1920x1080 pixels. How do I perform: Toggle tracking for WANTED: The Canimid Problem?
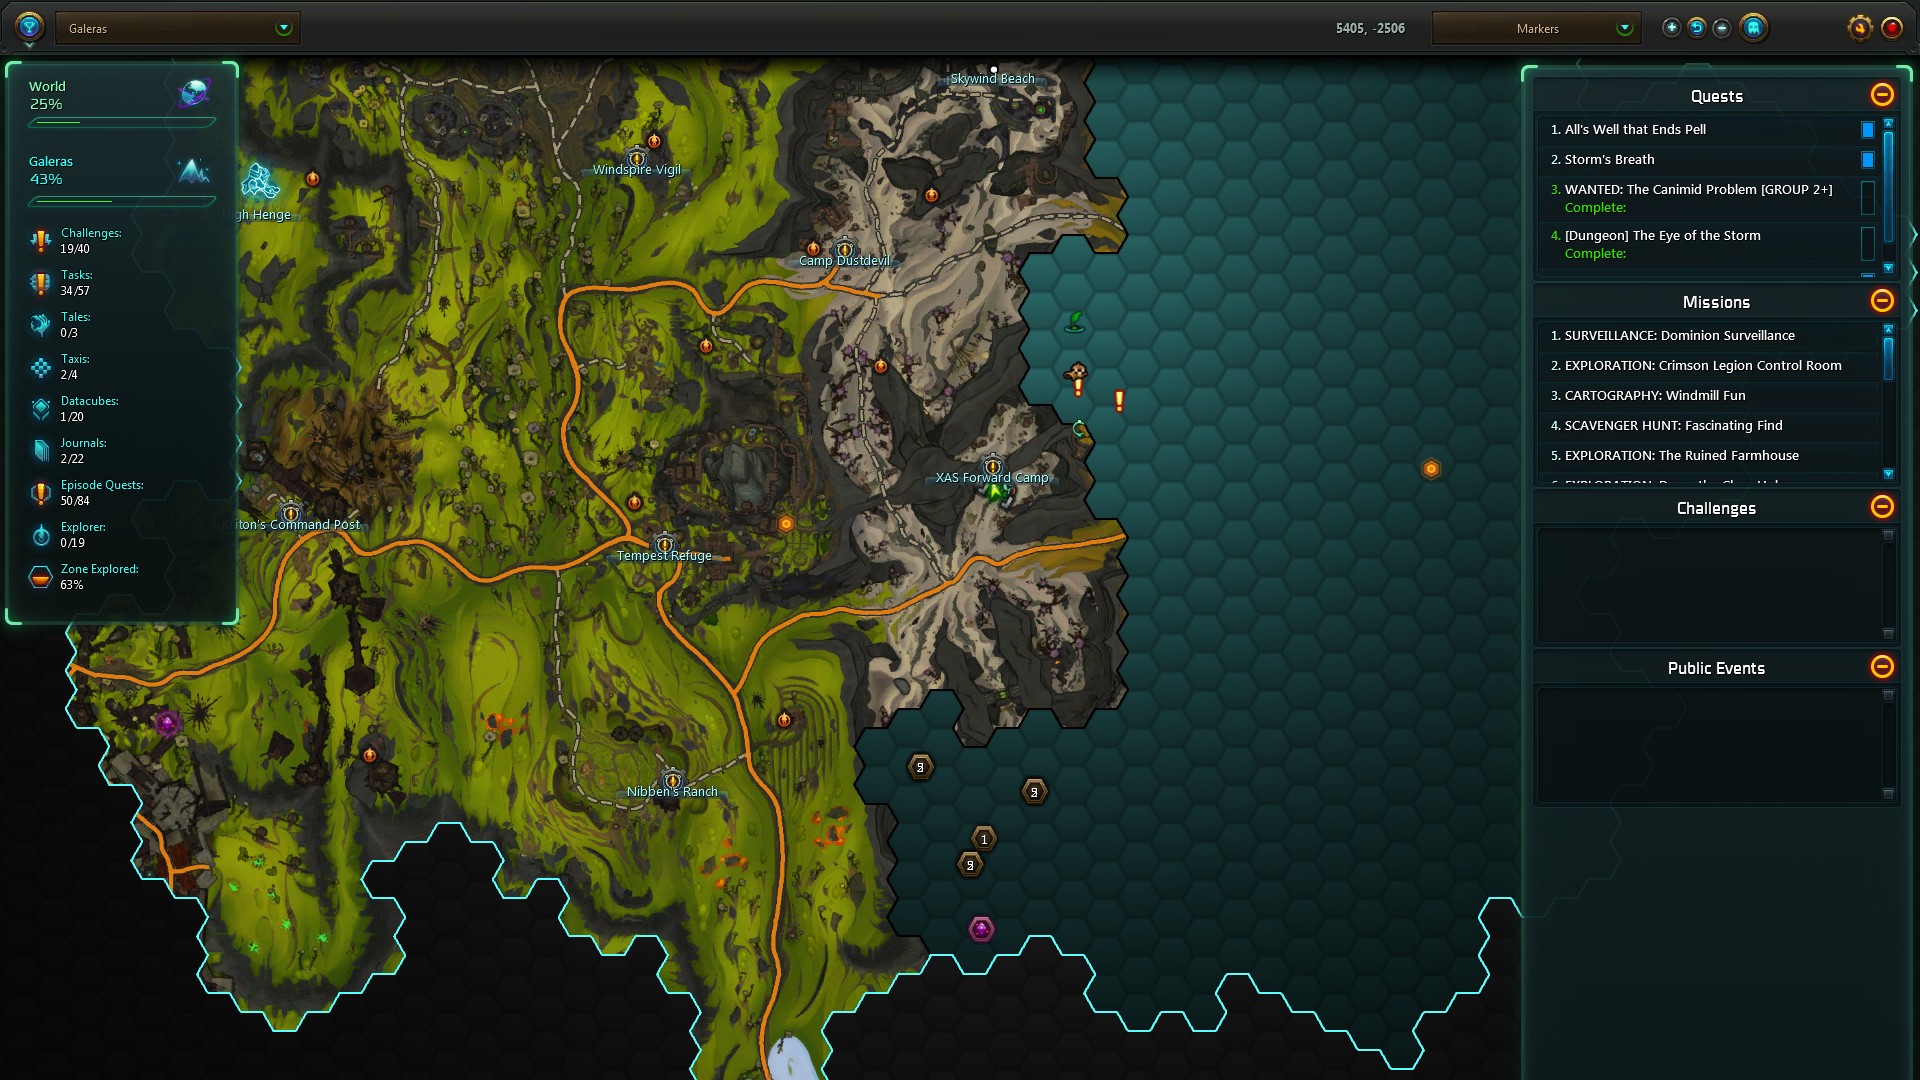tap(1867, 197)
